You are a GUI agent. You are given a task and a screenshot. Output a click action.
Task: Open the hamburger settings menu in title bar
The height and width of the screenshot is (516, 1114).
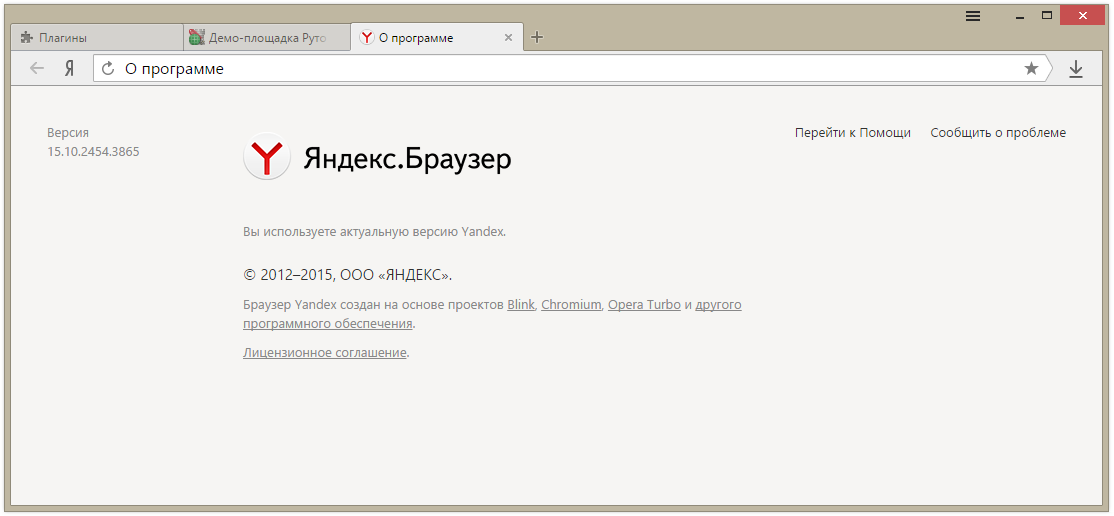click(973, 16)
